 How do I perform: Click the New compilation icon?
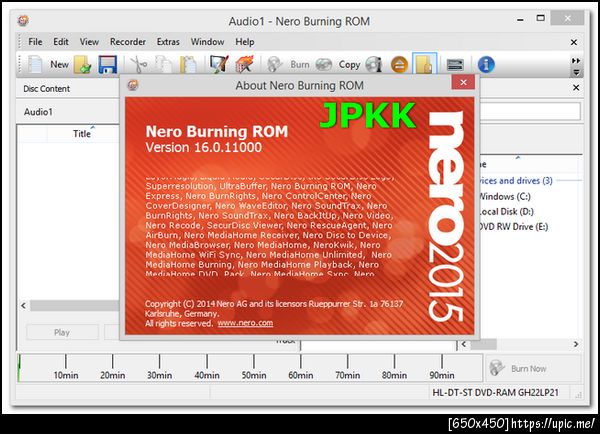click(35, 64)
